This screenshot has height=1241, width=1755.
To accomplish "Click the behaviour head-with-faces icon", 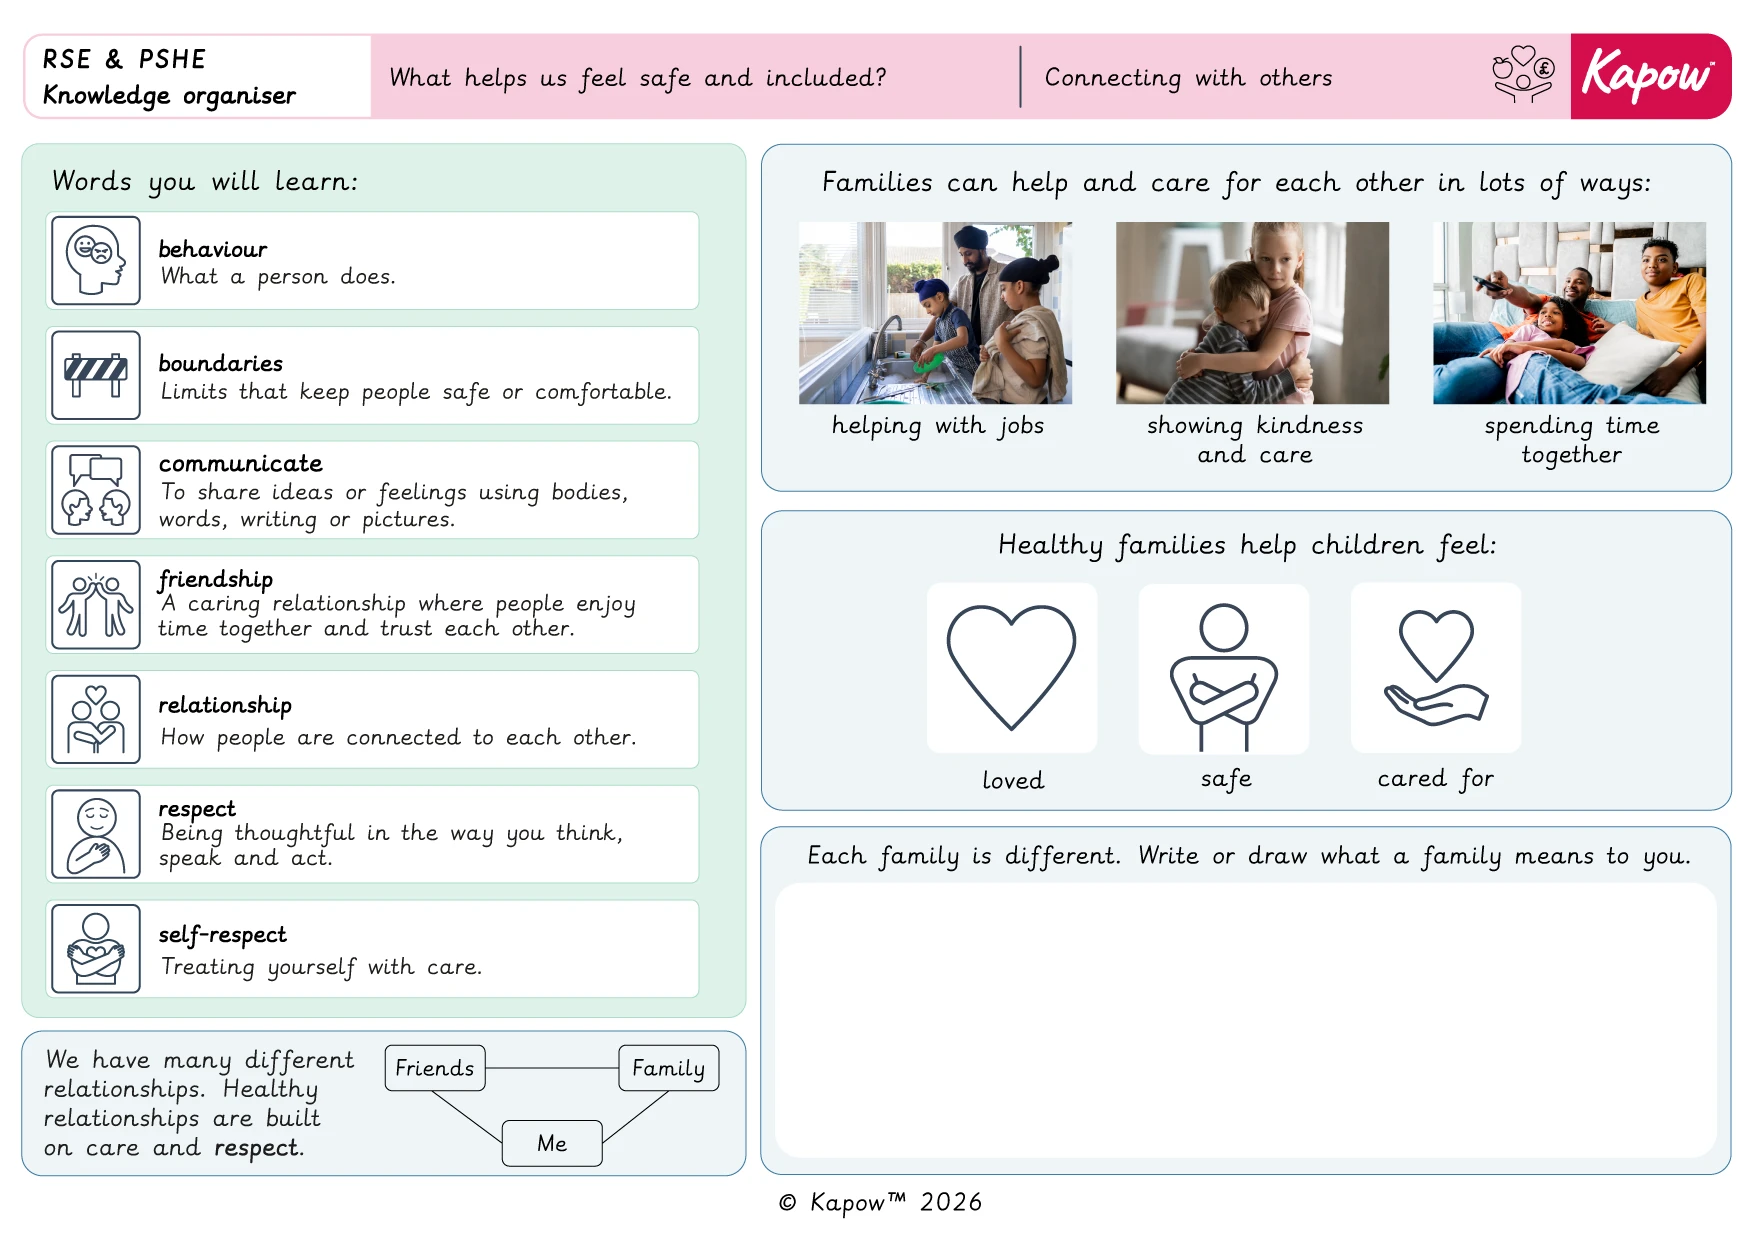I will (96, 261).
